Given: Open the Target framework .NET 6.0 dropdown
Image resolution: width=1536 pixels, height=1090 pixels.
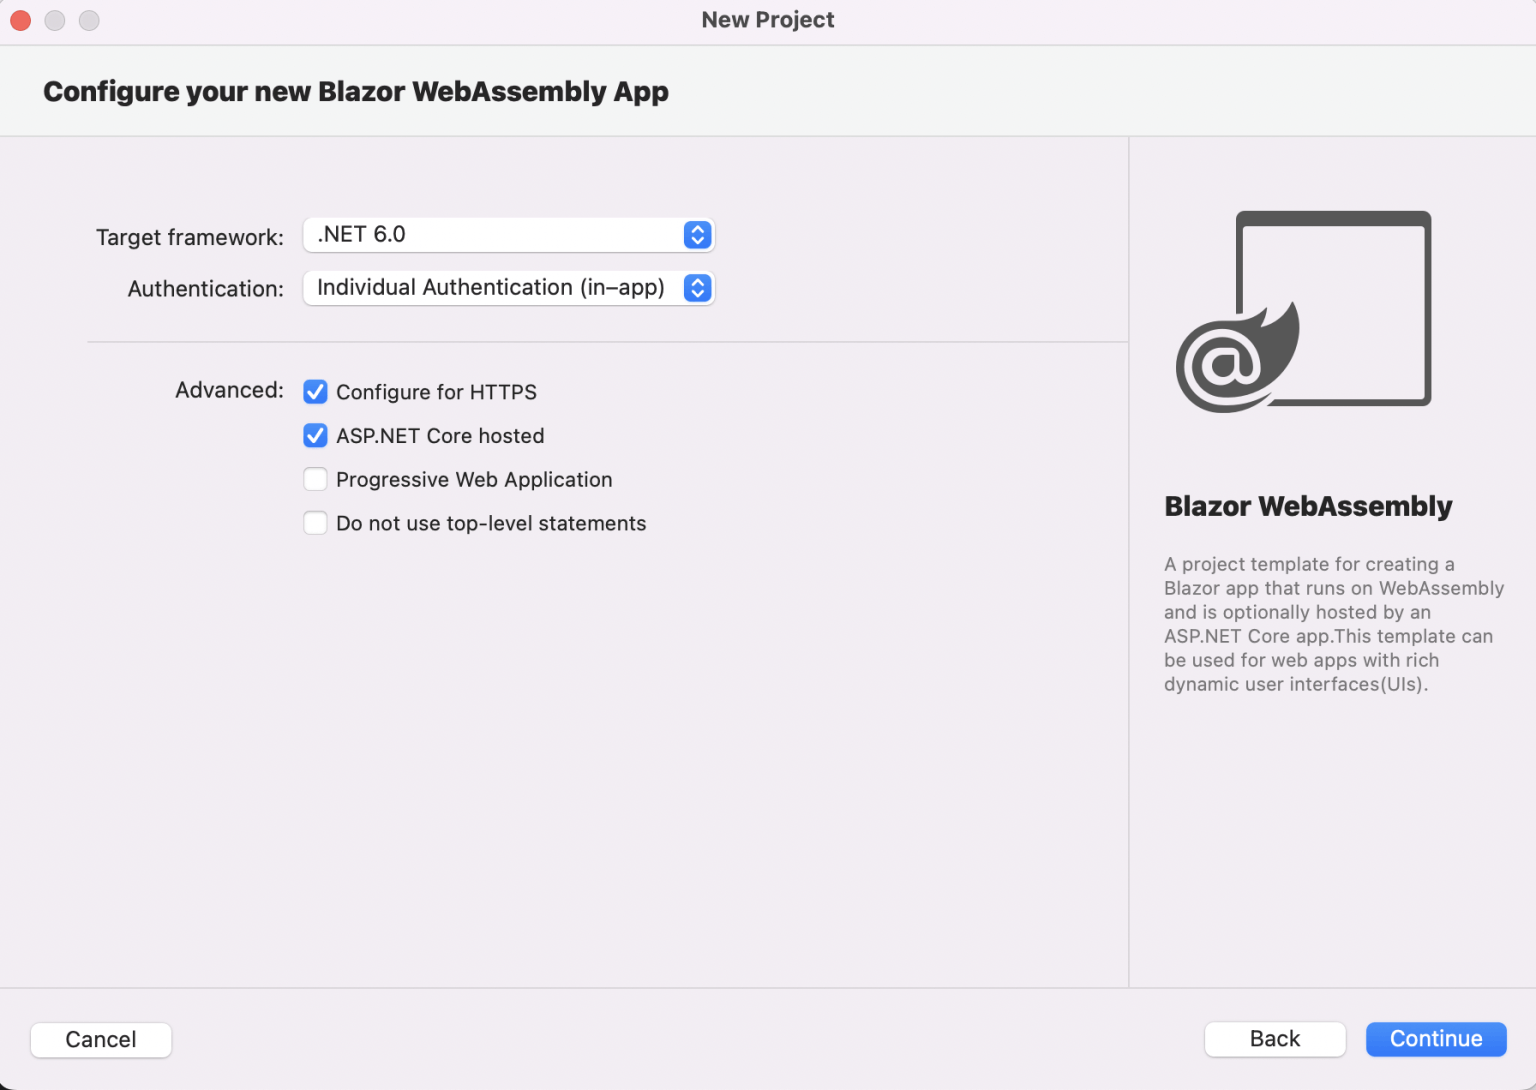Looking at the screenshot, I should coord(508,235).
